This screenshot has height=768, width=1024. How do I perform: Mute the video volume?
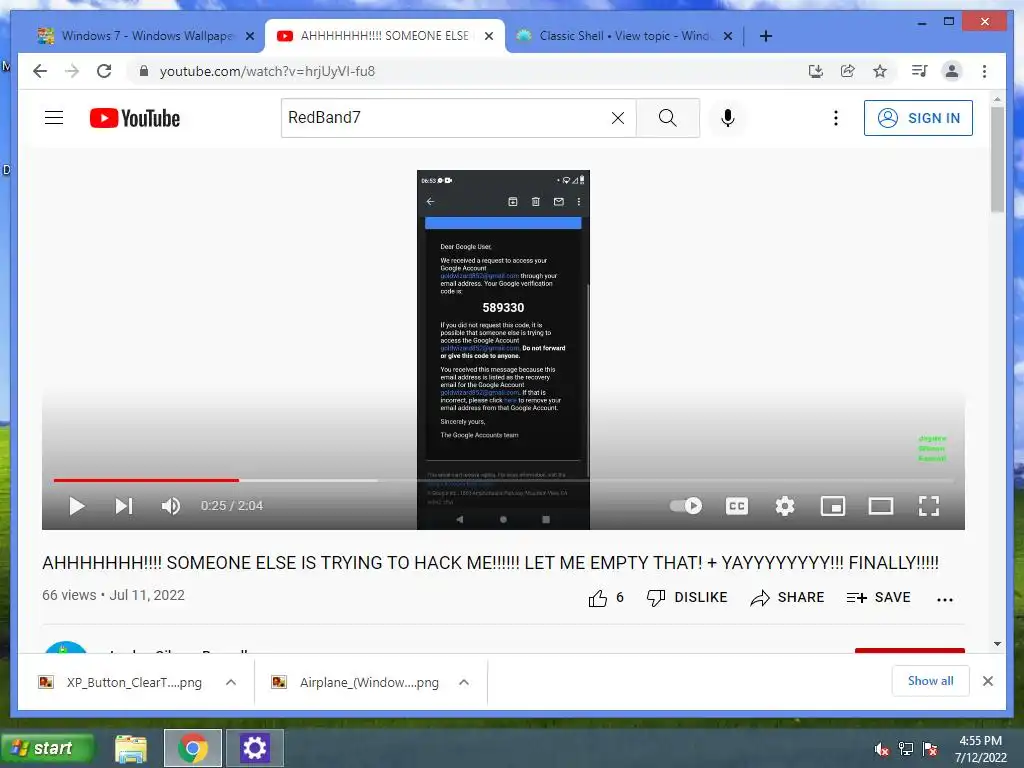(x=170, y=506)
